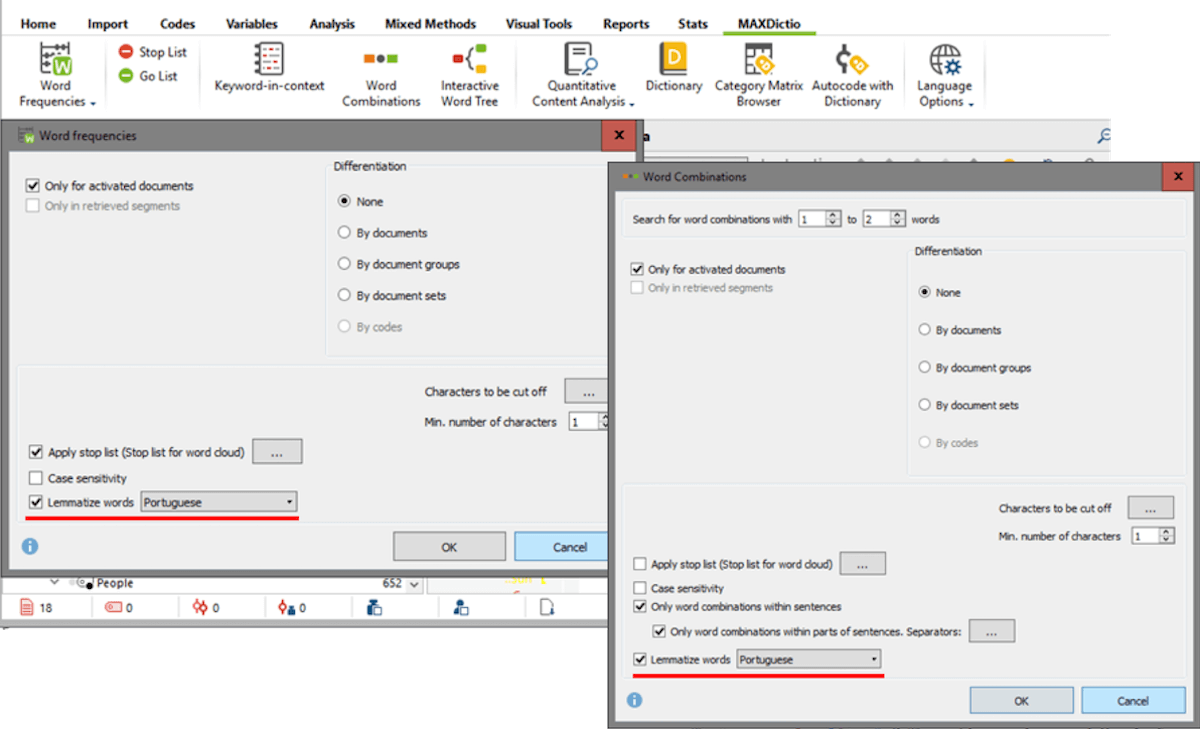Cancel the Word Combinations dialog
The height and width of the screenshot is (729, 1200).
1133,700
